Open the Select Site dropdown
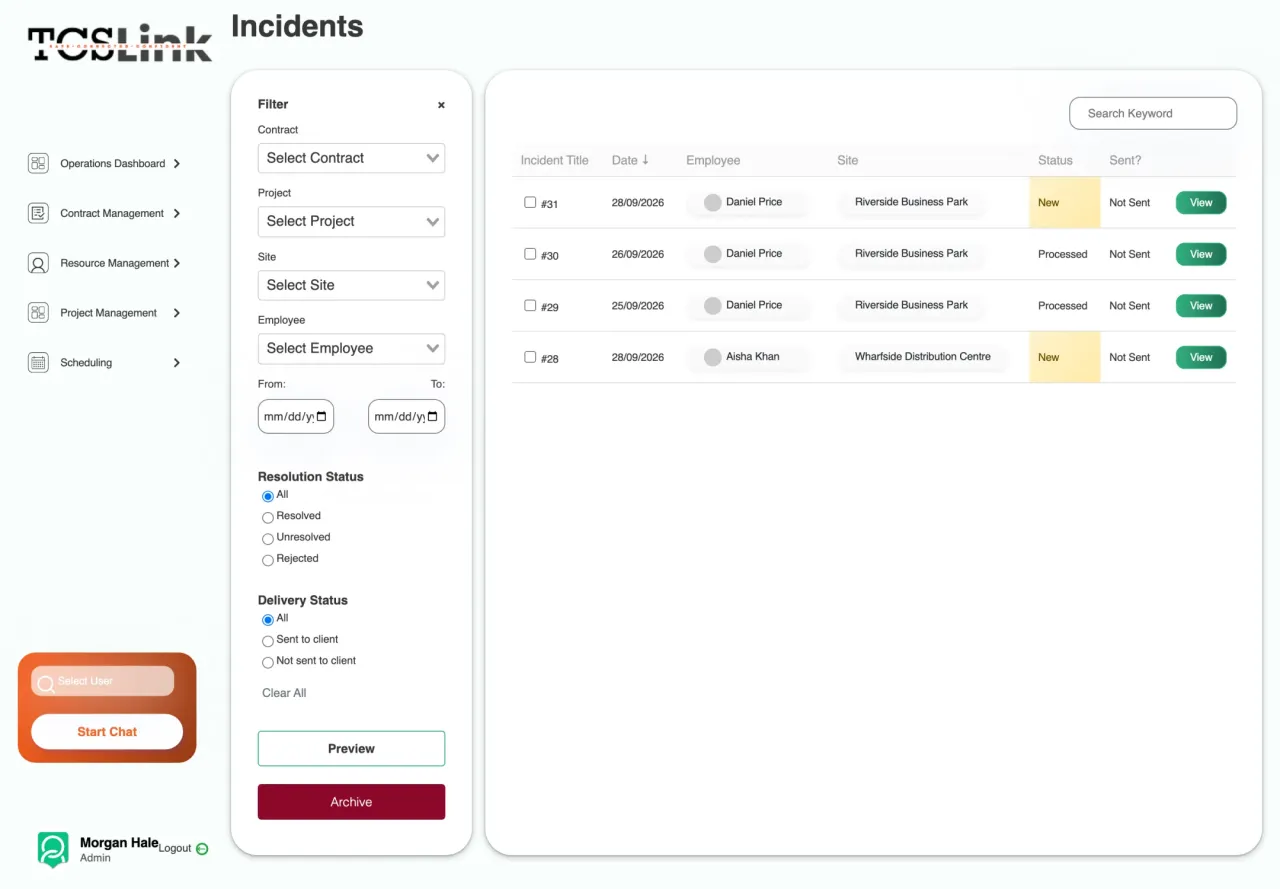The width and height of the screenshot is (1280, 889). click(x=351, y=285)
